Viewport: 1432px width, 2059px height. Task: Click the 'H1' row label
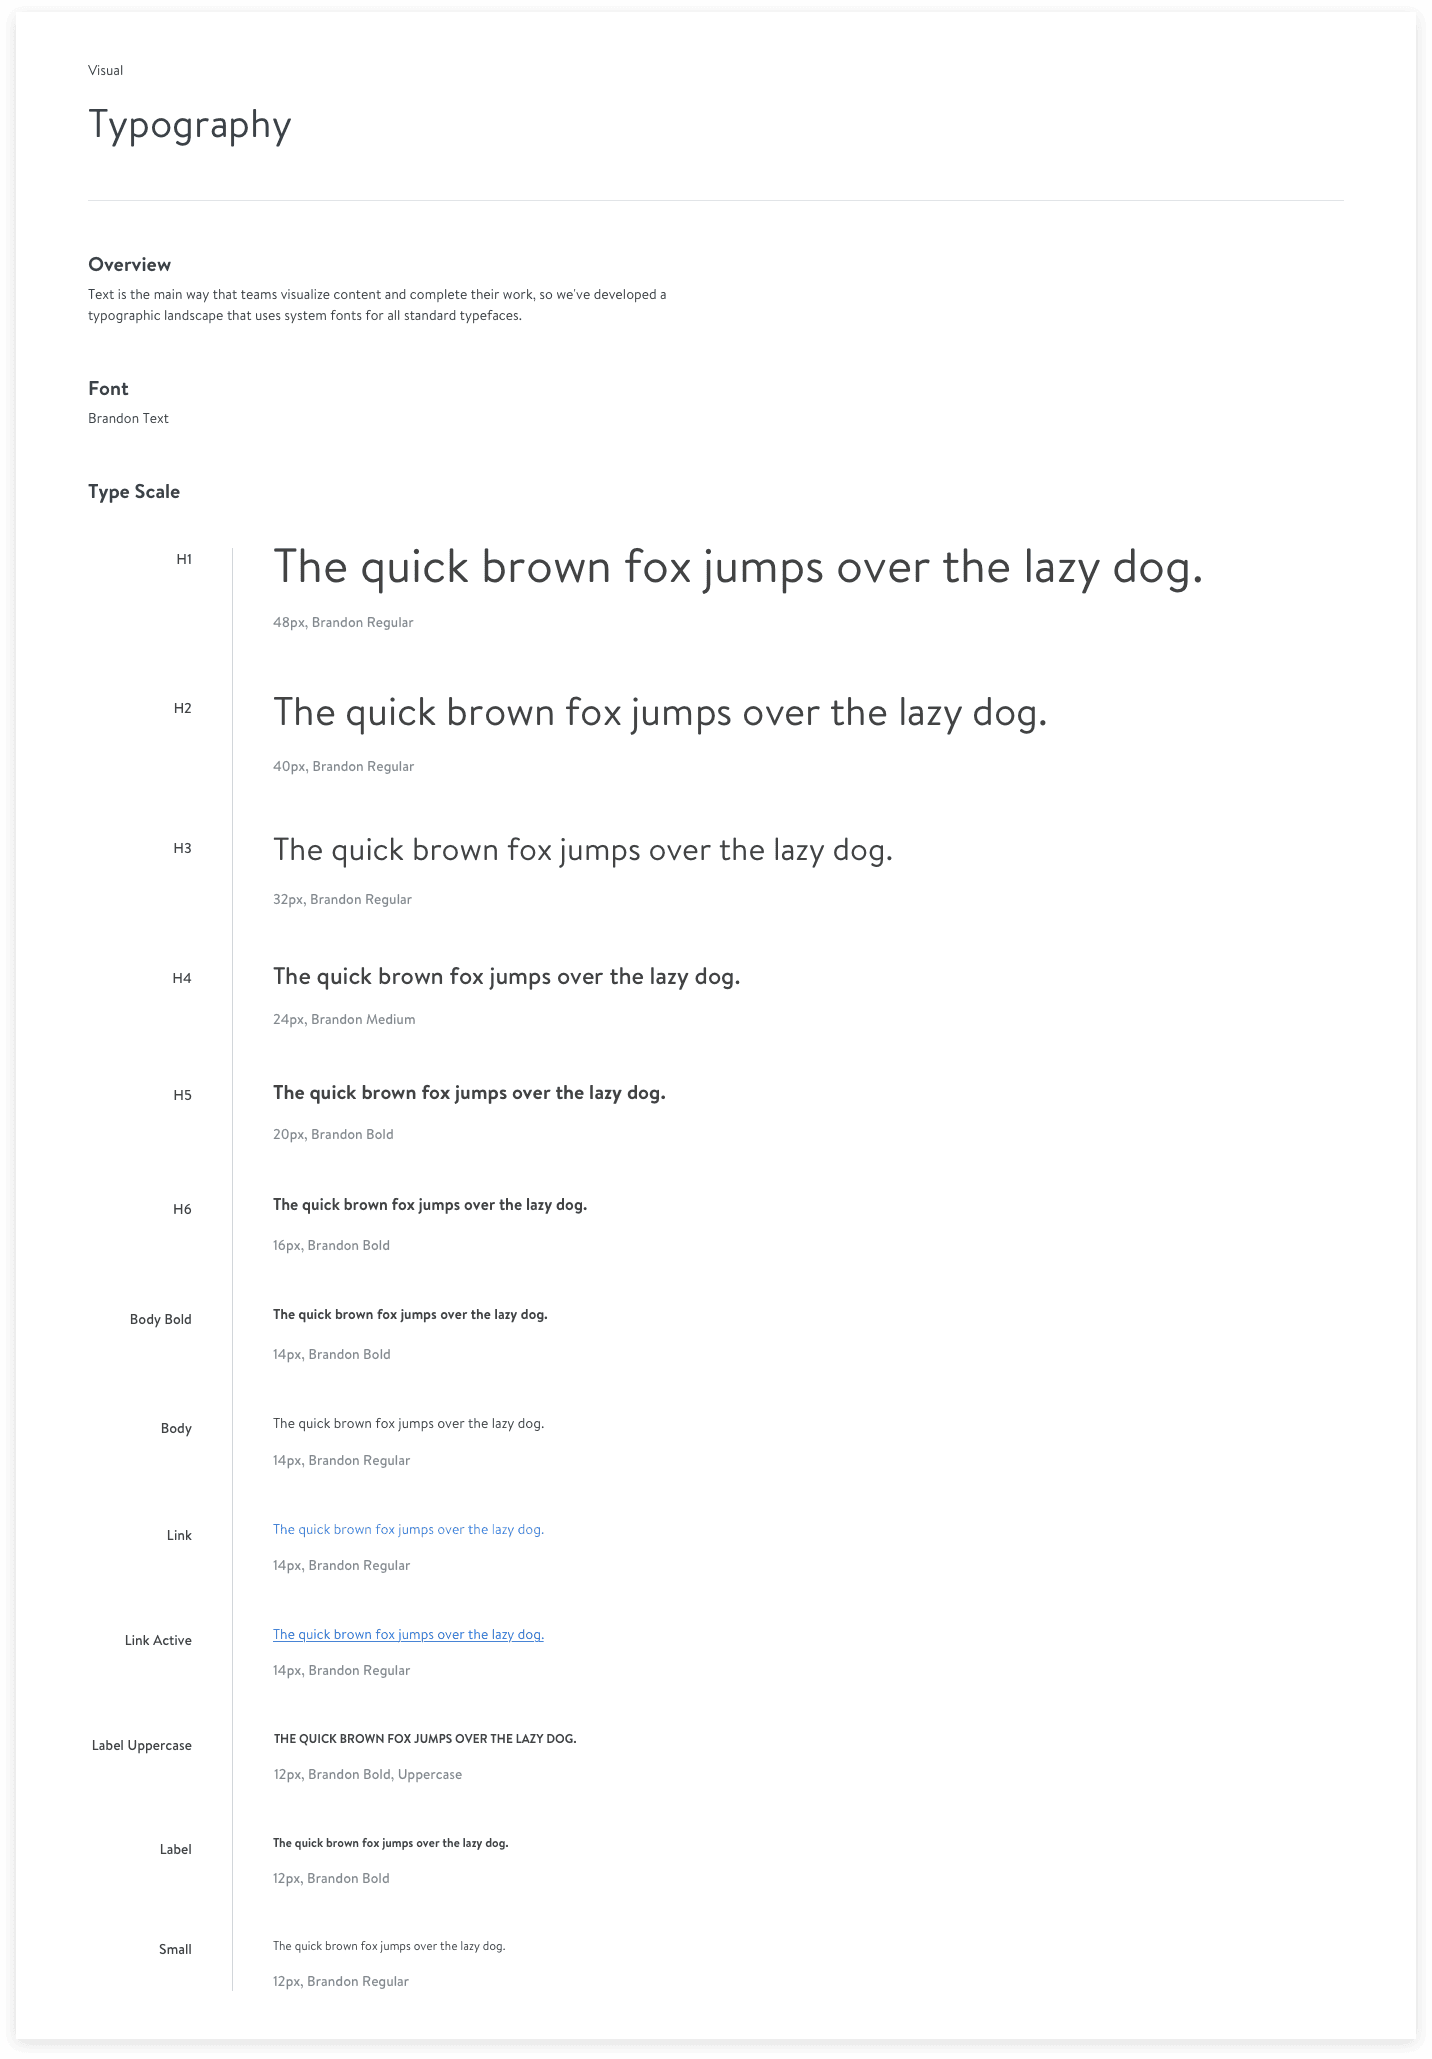pos(184,559)
